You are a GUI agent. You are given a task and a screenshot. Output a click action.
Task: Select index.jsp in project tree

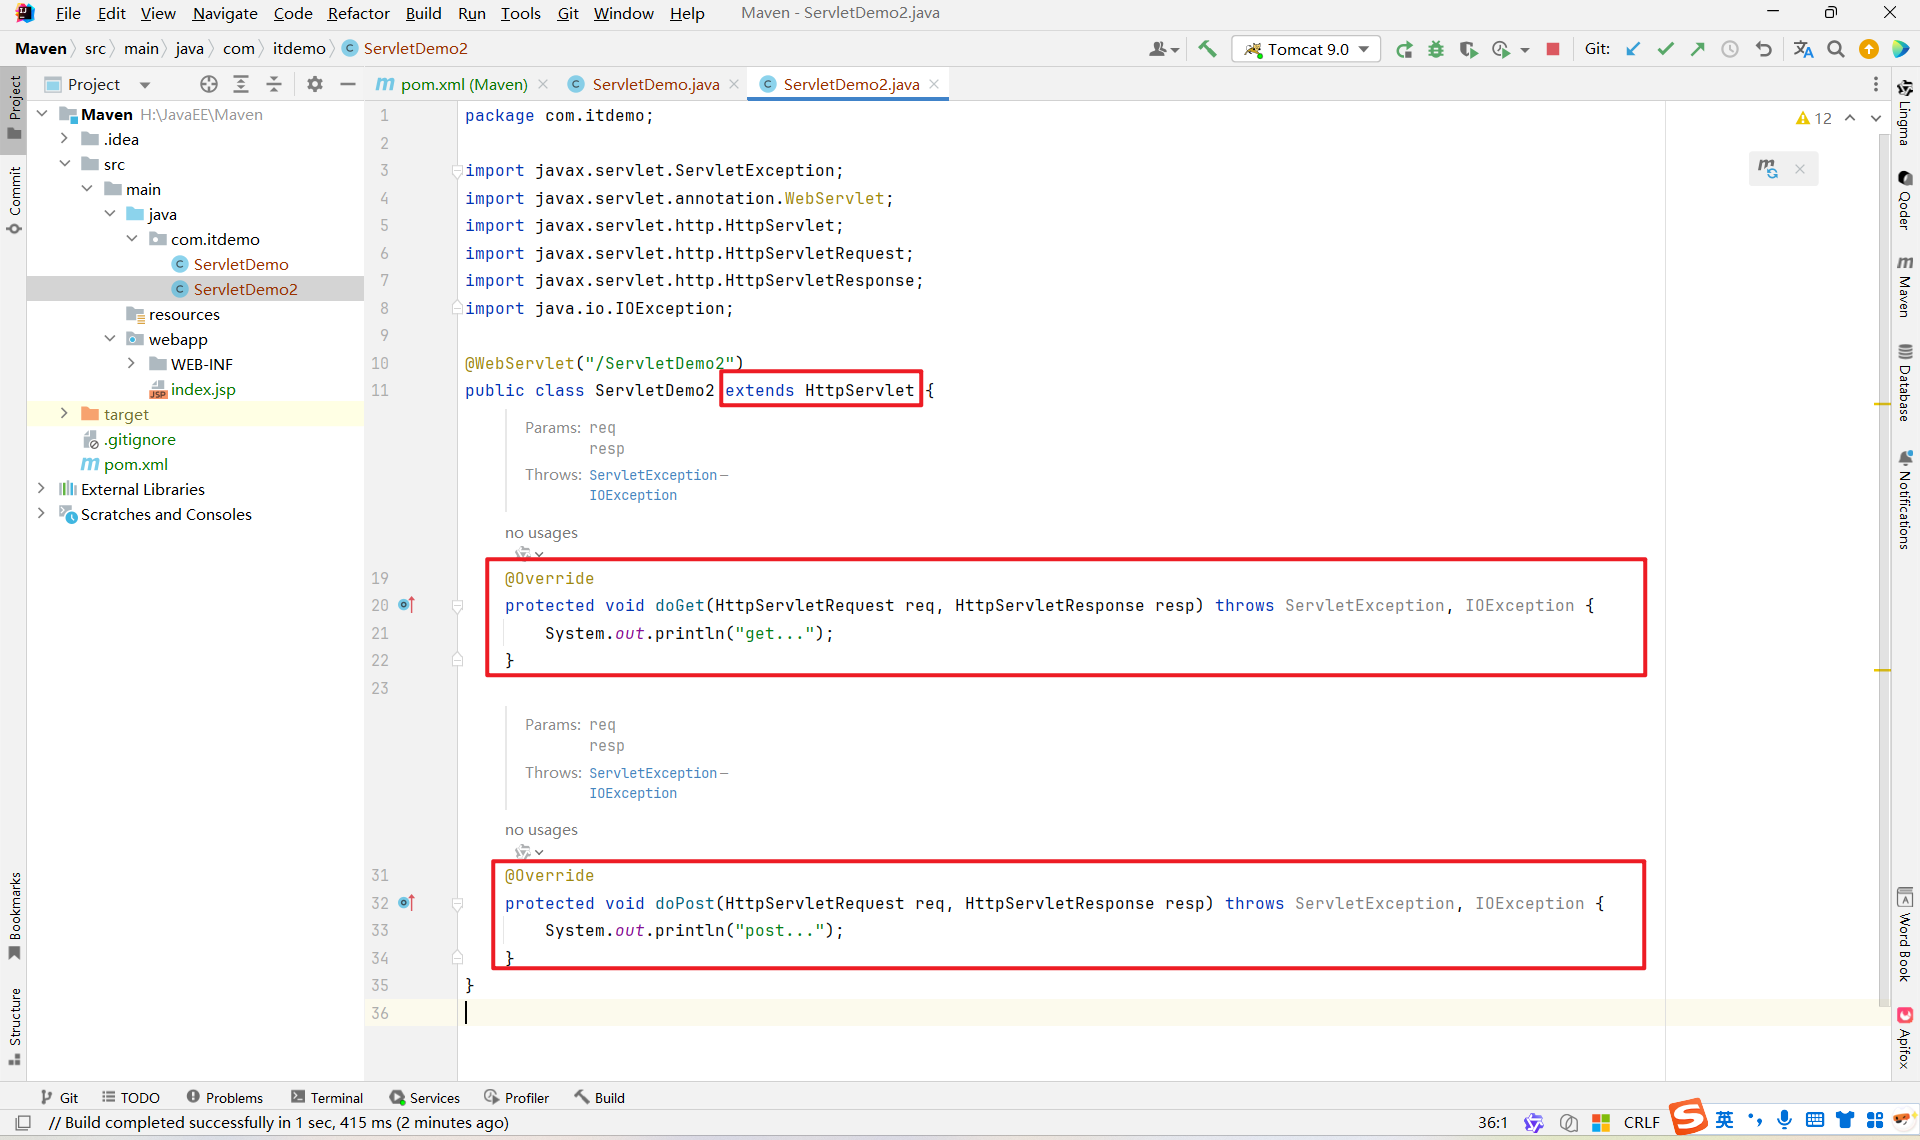(203, 389)
